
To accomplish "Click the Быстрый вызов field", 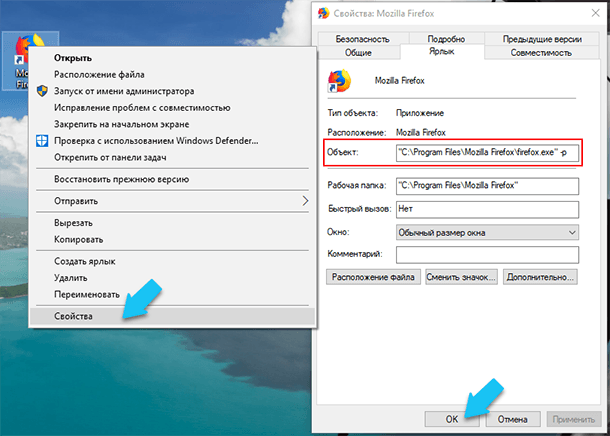I will (x=487, y=209).
